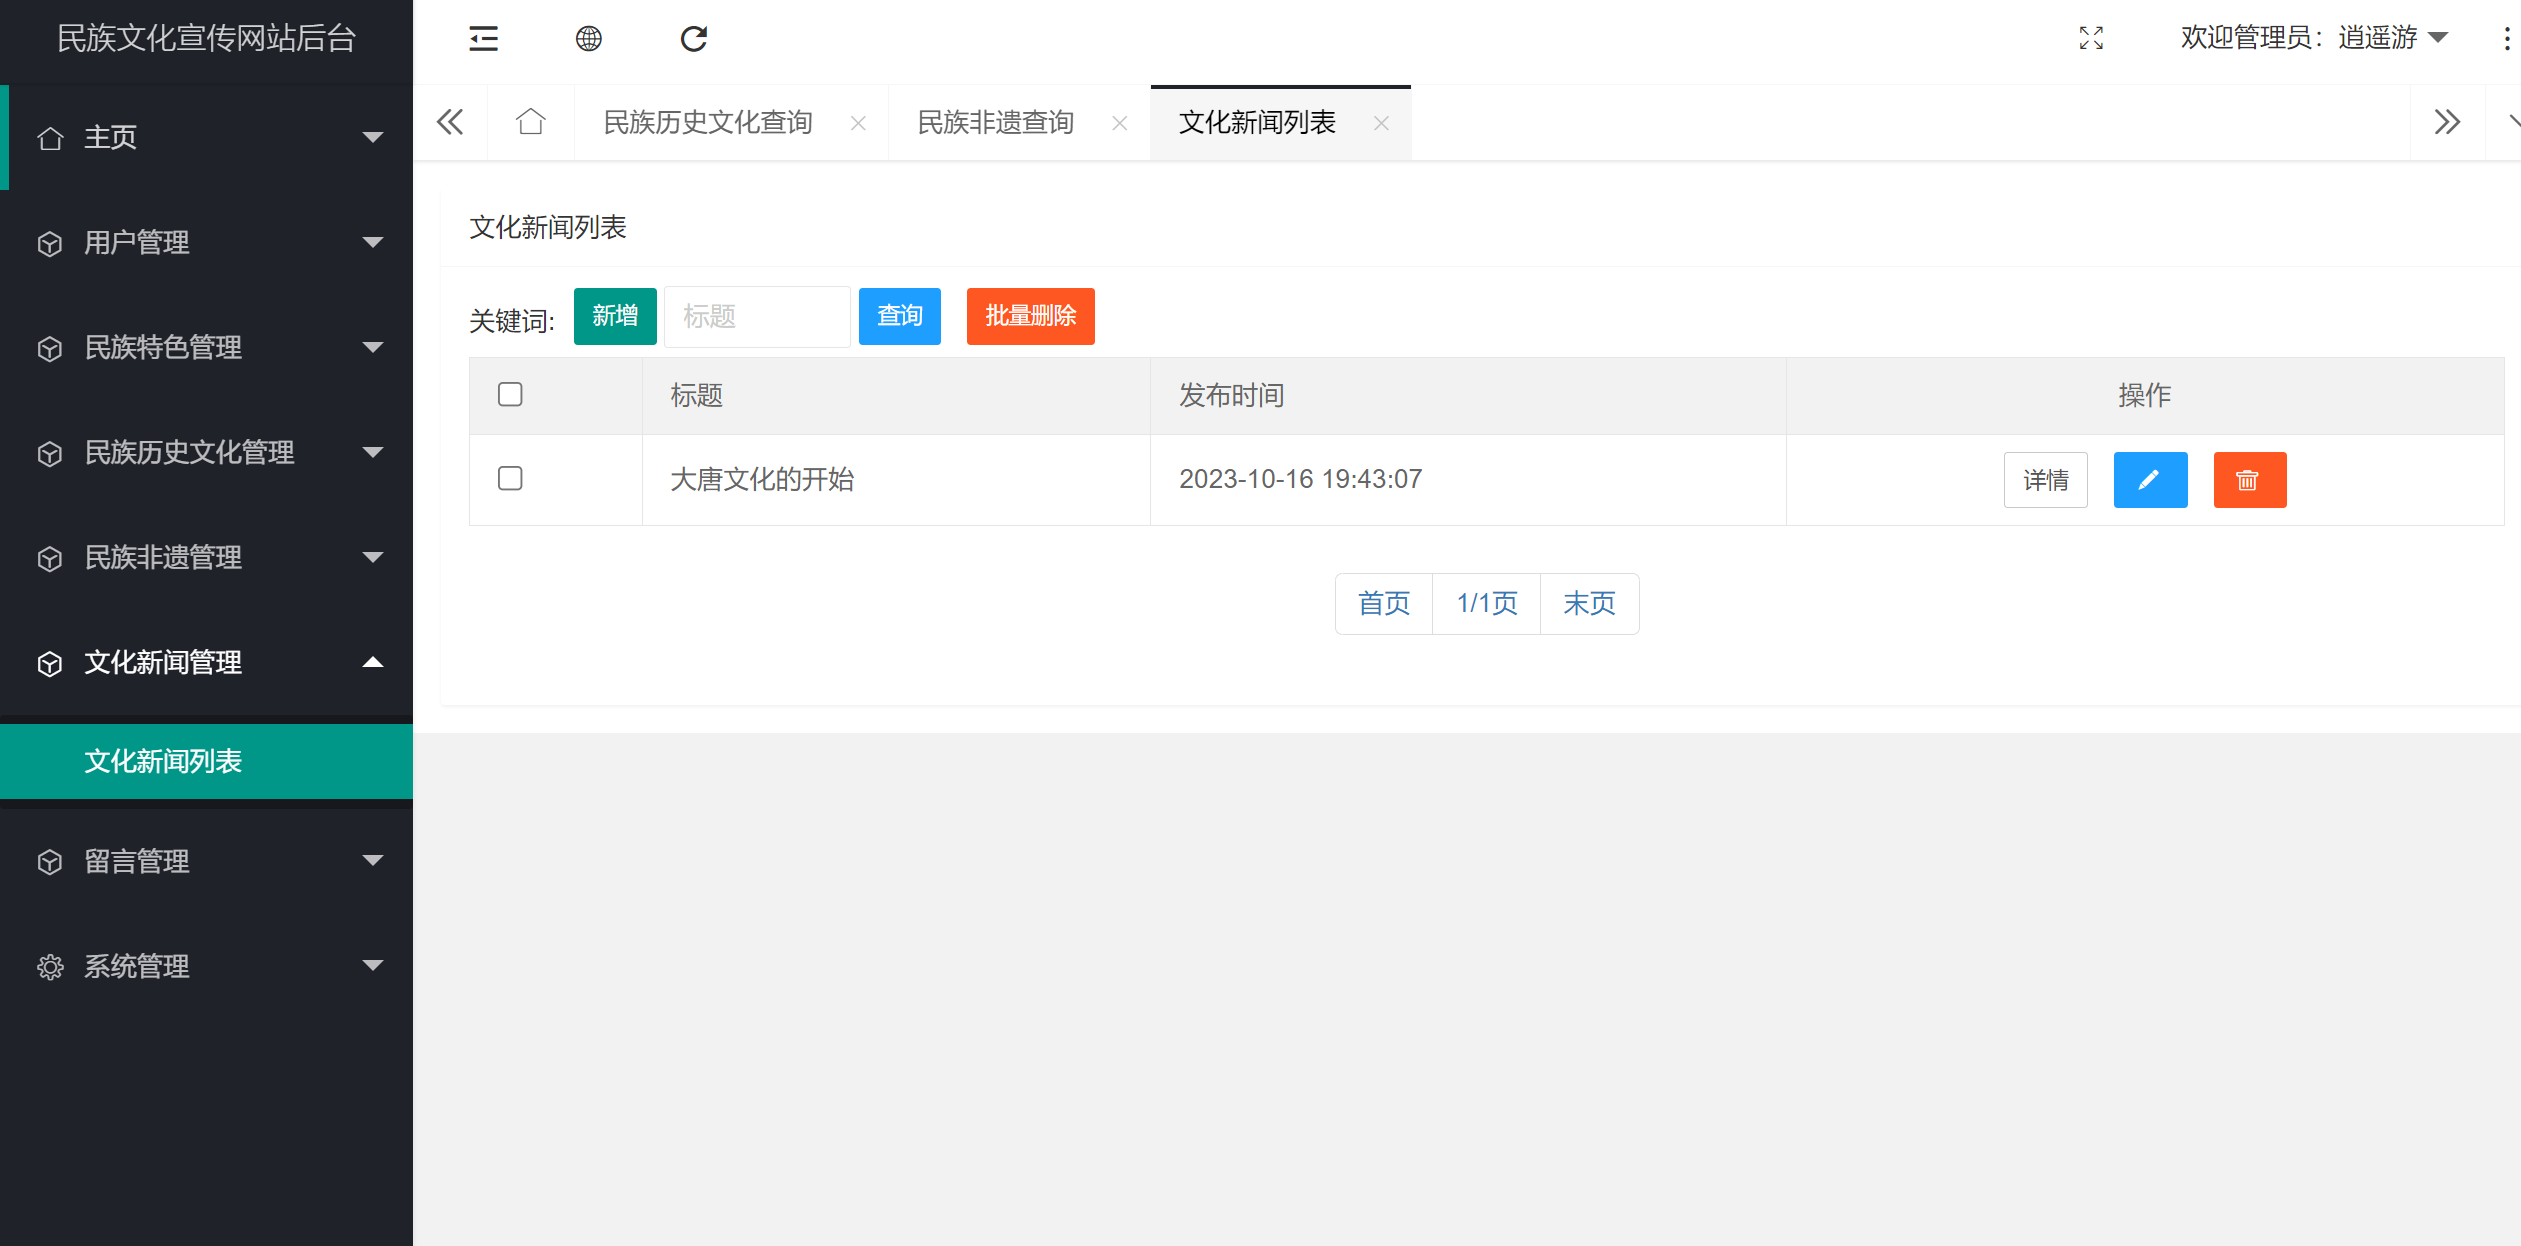Click the refresh page icon
The width and height of the screenshot is (2521, 1246).
point(694,39)
